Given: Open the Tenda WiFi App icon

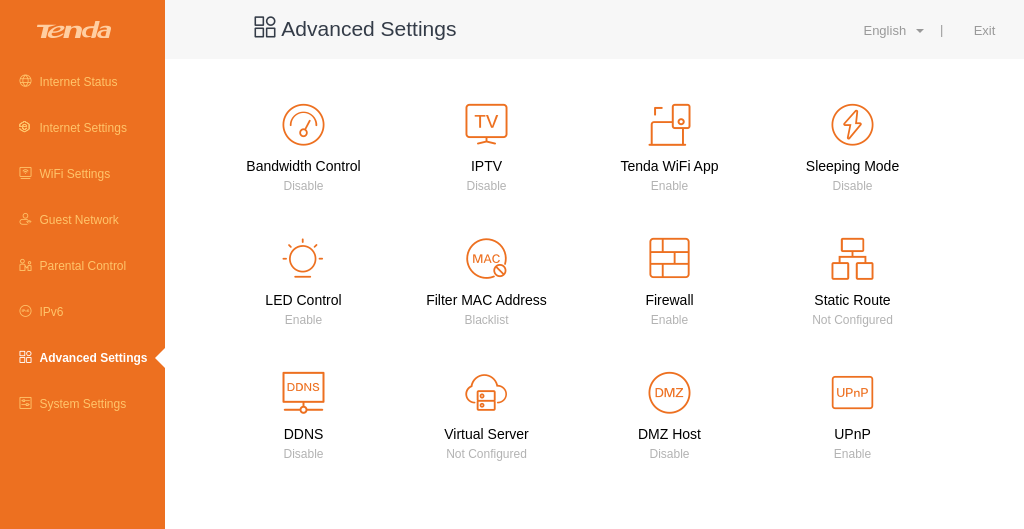Looking at the screenshot, I should point(669,125).
